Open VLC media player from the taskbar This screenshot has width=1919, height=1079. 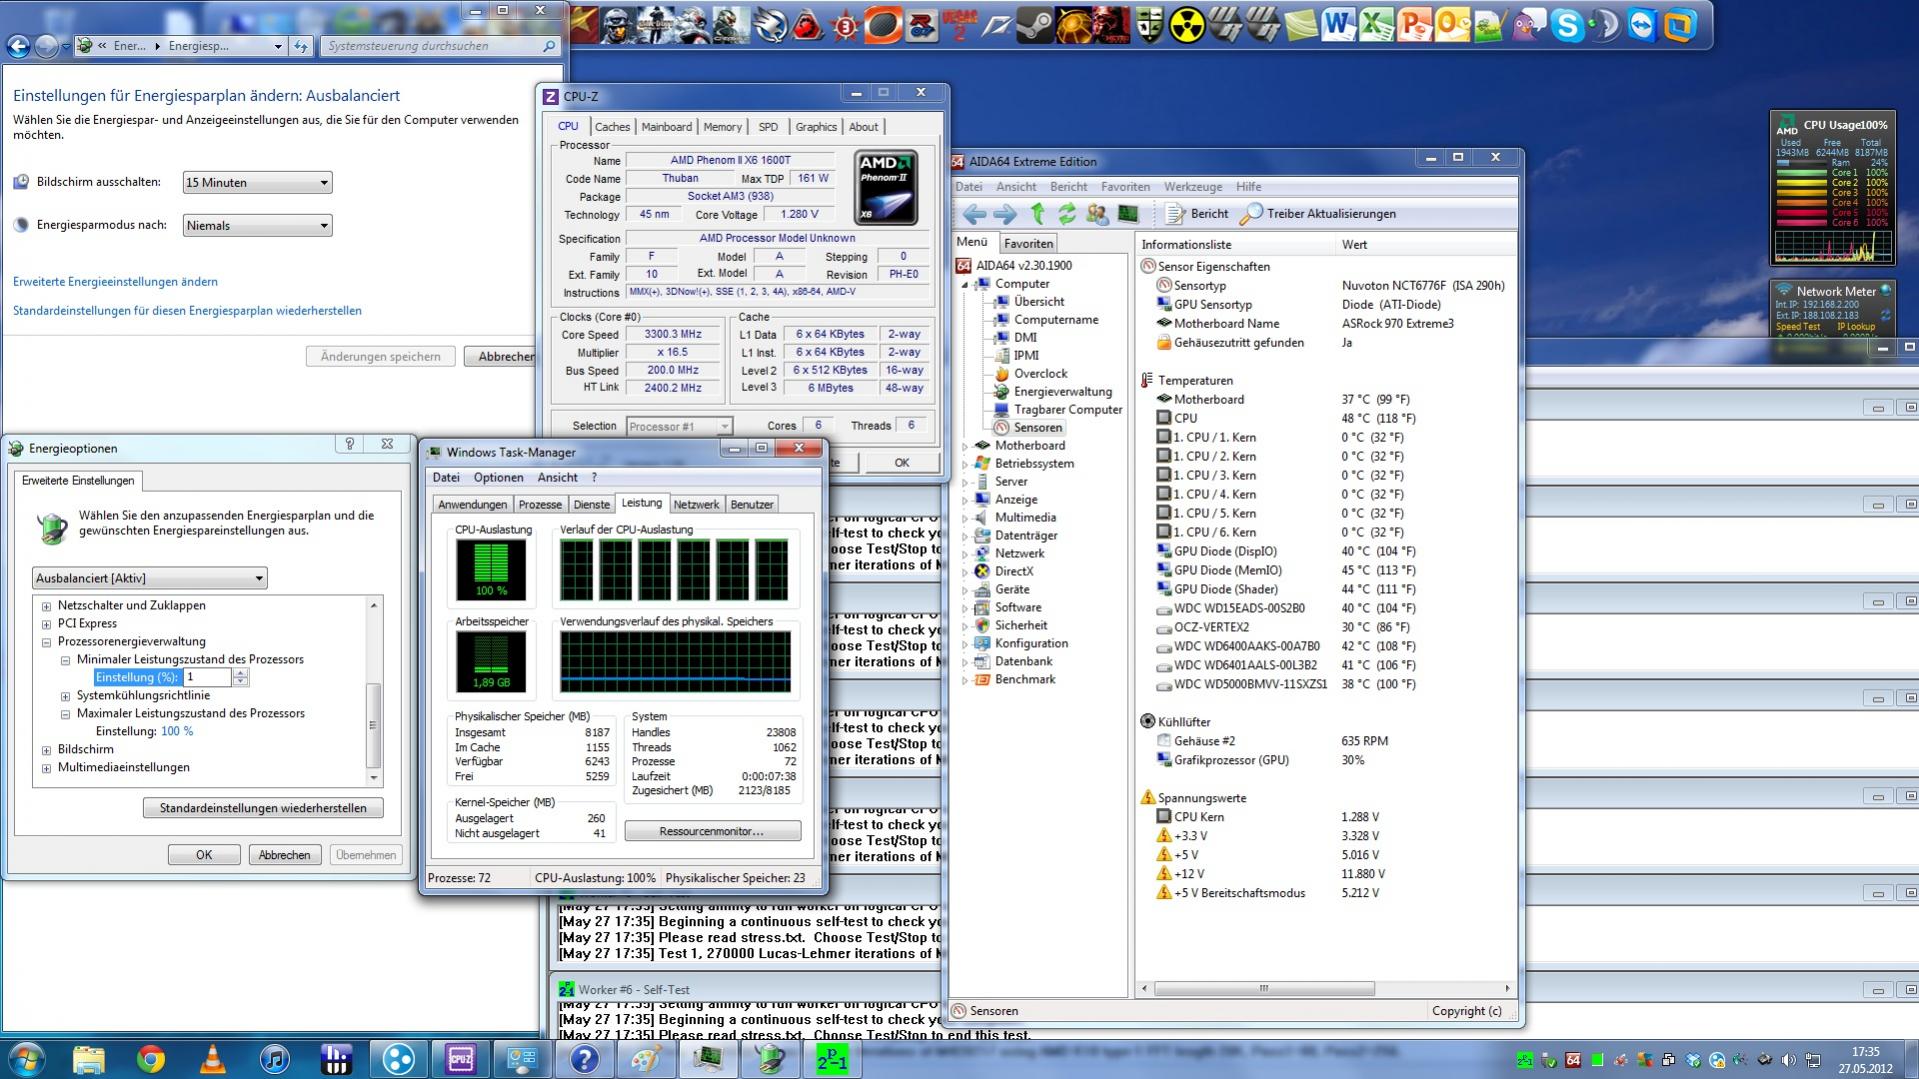(212, 1059)
